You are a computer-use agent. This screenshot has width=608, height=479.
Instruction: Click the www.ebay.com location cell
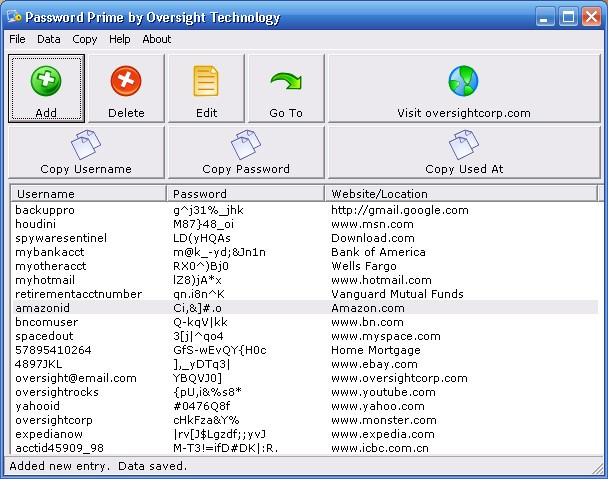coord(374,364)
